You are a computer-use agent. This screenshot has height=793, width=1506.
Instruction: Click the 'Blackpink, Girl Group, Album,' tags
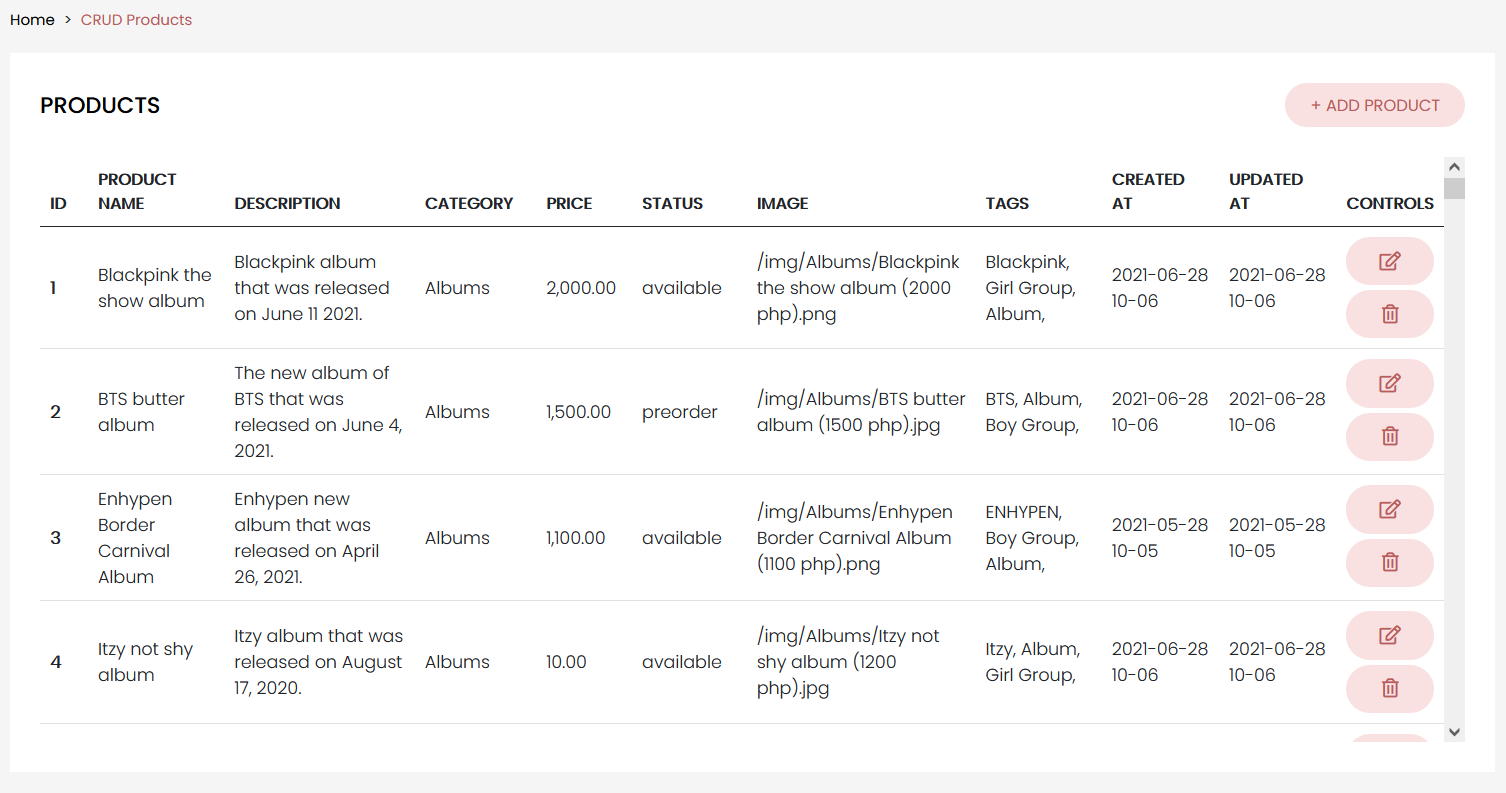click(1030, 288)
